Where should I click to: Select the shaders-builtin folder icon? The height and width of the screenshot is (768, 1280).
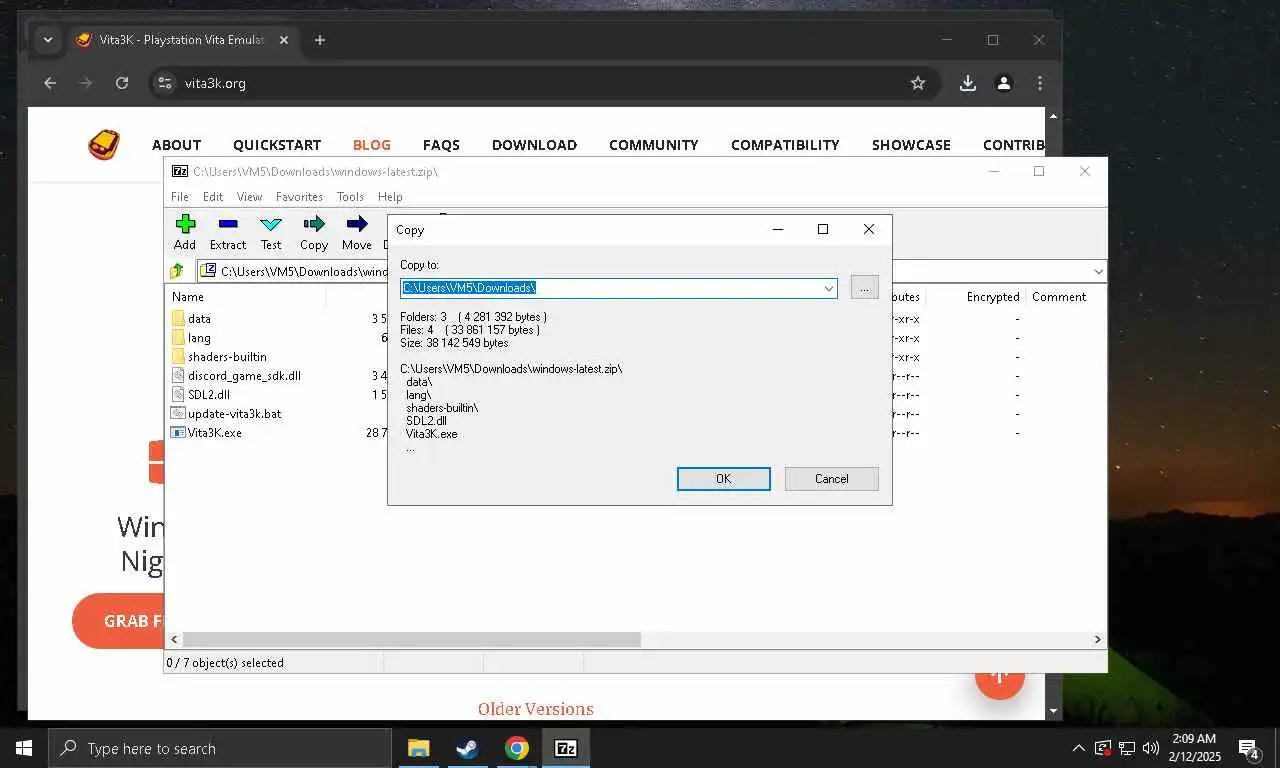(x=178, y=356)
